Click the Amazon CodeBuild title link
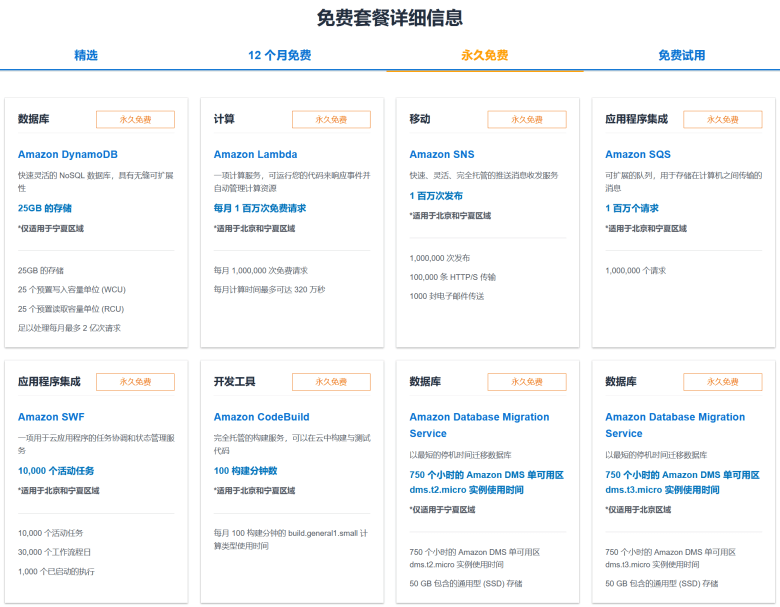 [x=263, y=417]
